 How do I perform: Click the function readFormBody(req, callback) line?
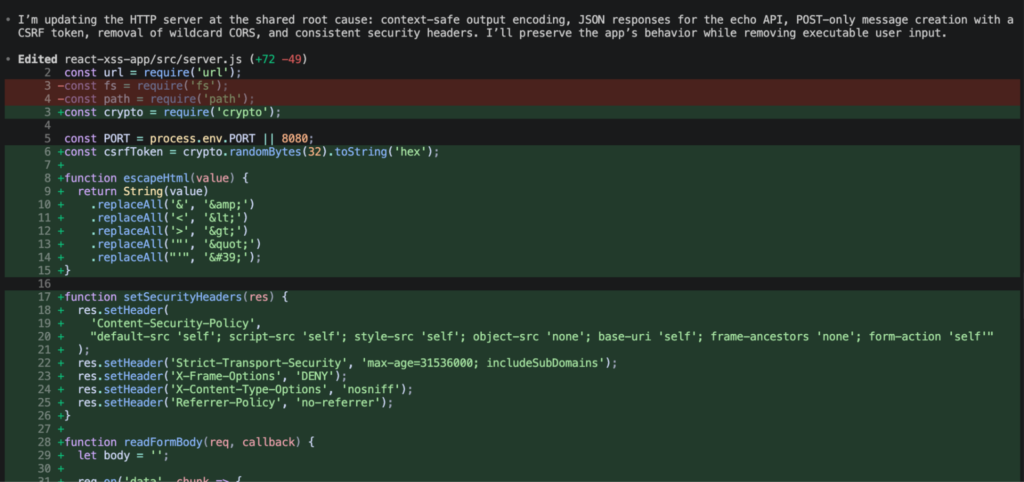pyautogui.click(x=186, y=442)
